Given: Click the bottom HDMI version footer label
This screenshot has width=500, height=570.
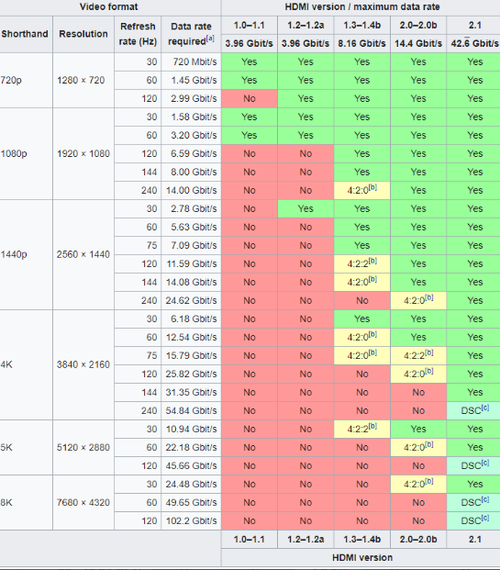Looking at the screenshot, I should click(x=362, y=558).
